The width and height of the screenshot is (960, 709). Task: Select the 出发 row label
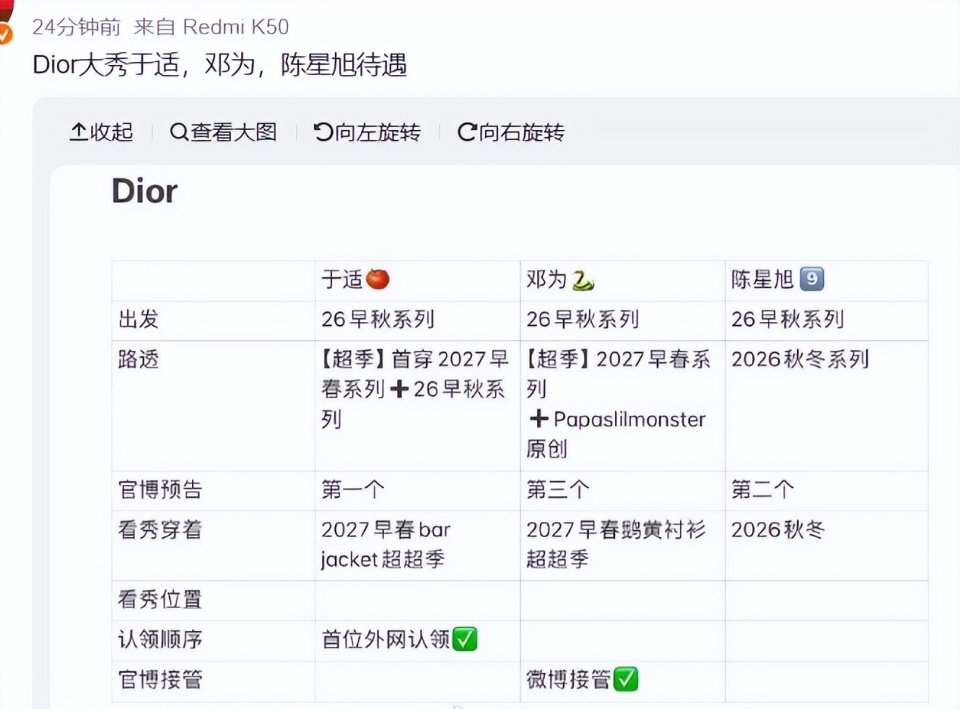139,319
